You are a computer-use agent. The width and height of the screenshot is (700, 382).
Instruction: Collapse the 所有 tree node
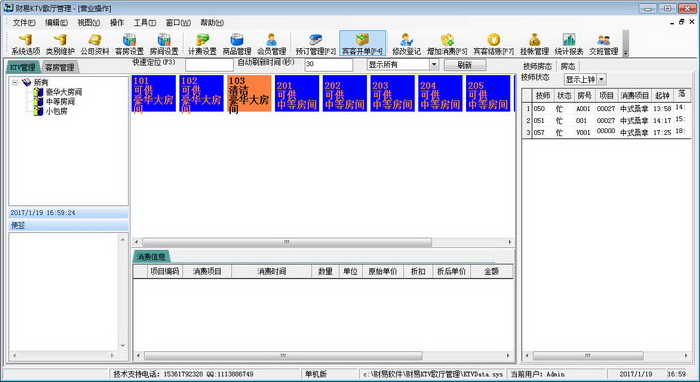click(x=15, y=83)
